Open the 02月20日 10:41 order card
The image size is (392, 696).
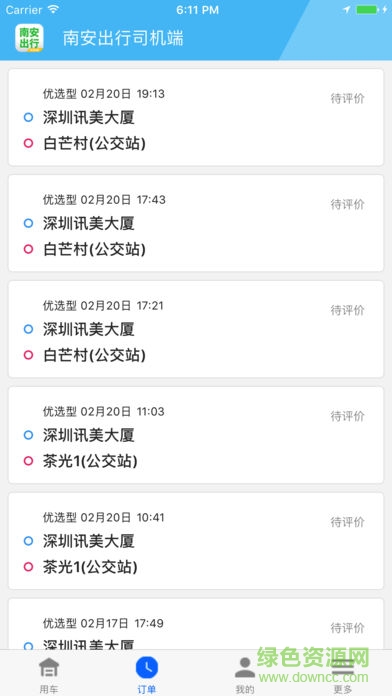(196, 541)
